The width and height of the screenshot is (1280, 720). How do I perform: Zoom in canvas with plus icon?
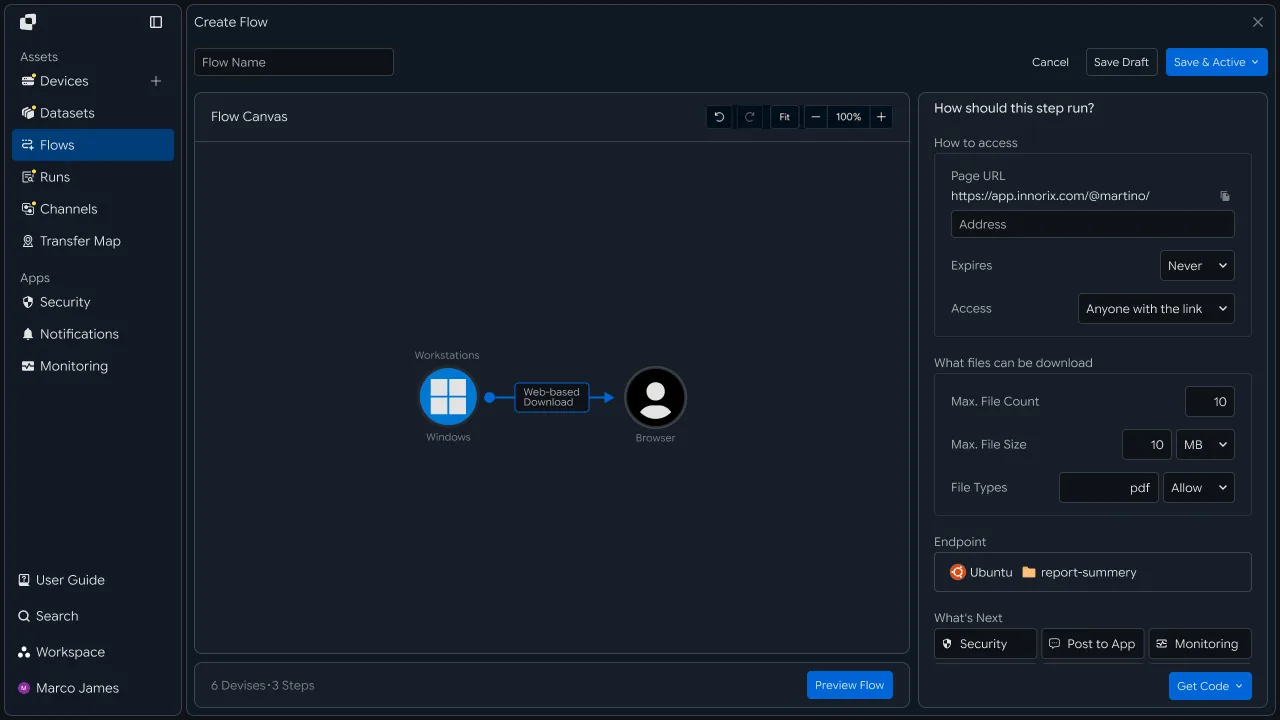click(881, 117)
